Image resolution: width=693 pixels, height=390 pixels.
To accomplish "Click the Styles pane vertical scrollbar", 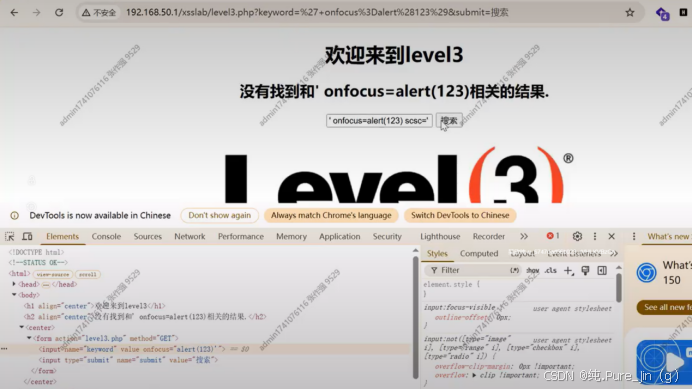I will 619,287.
